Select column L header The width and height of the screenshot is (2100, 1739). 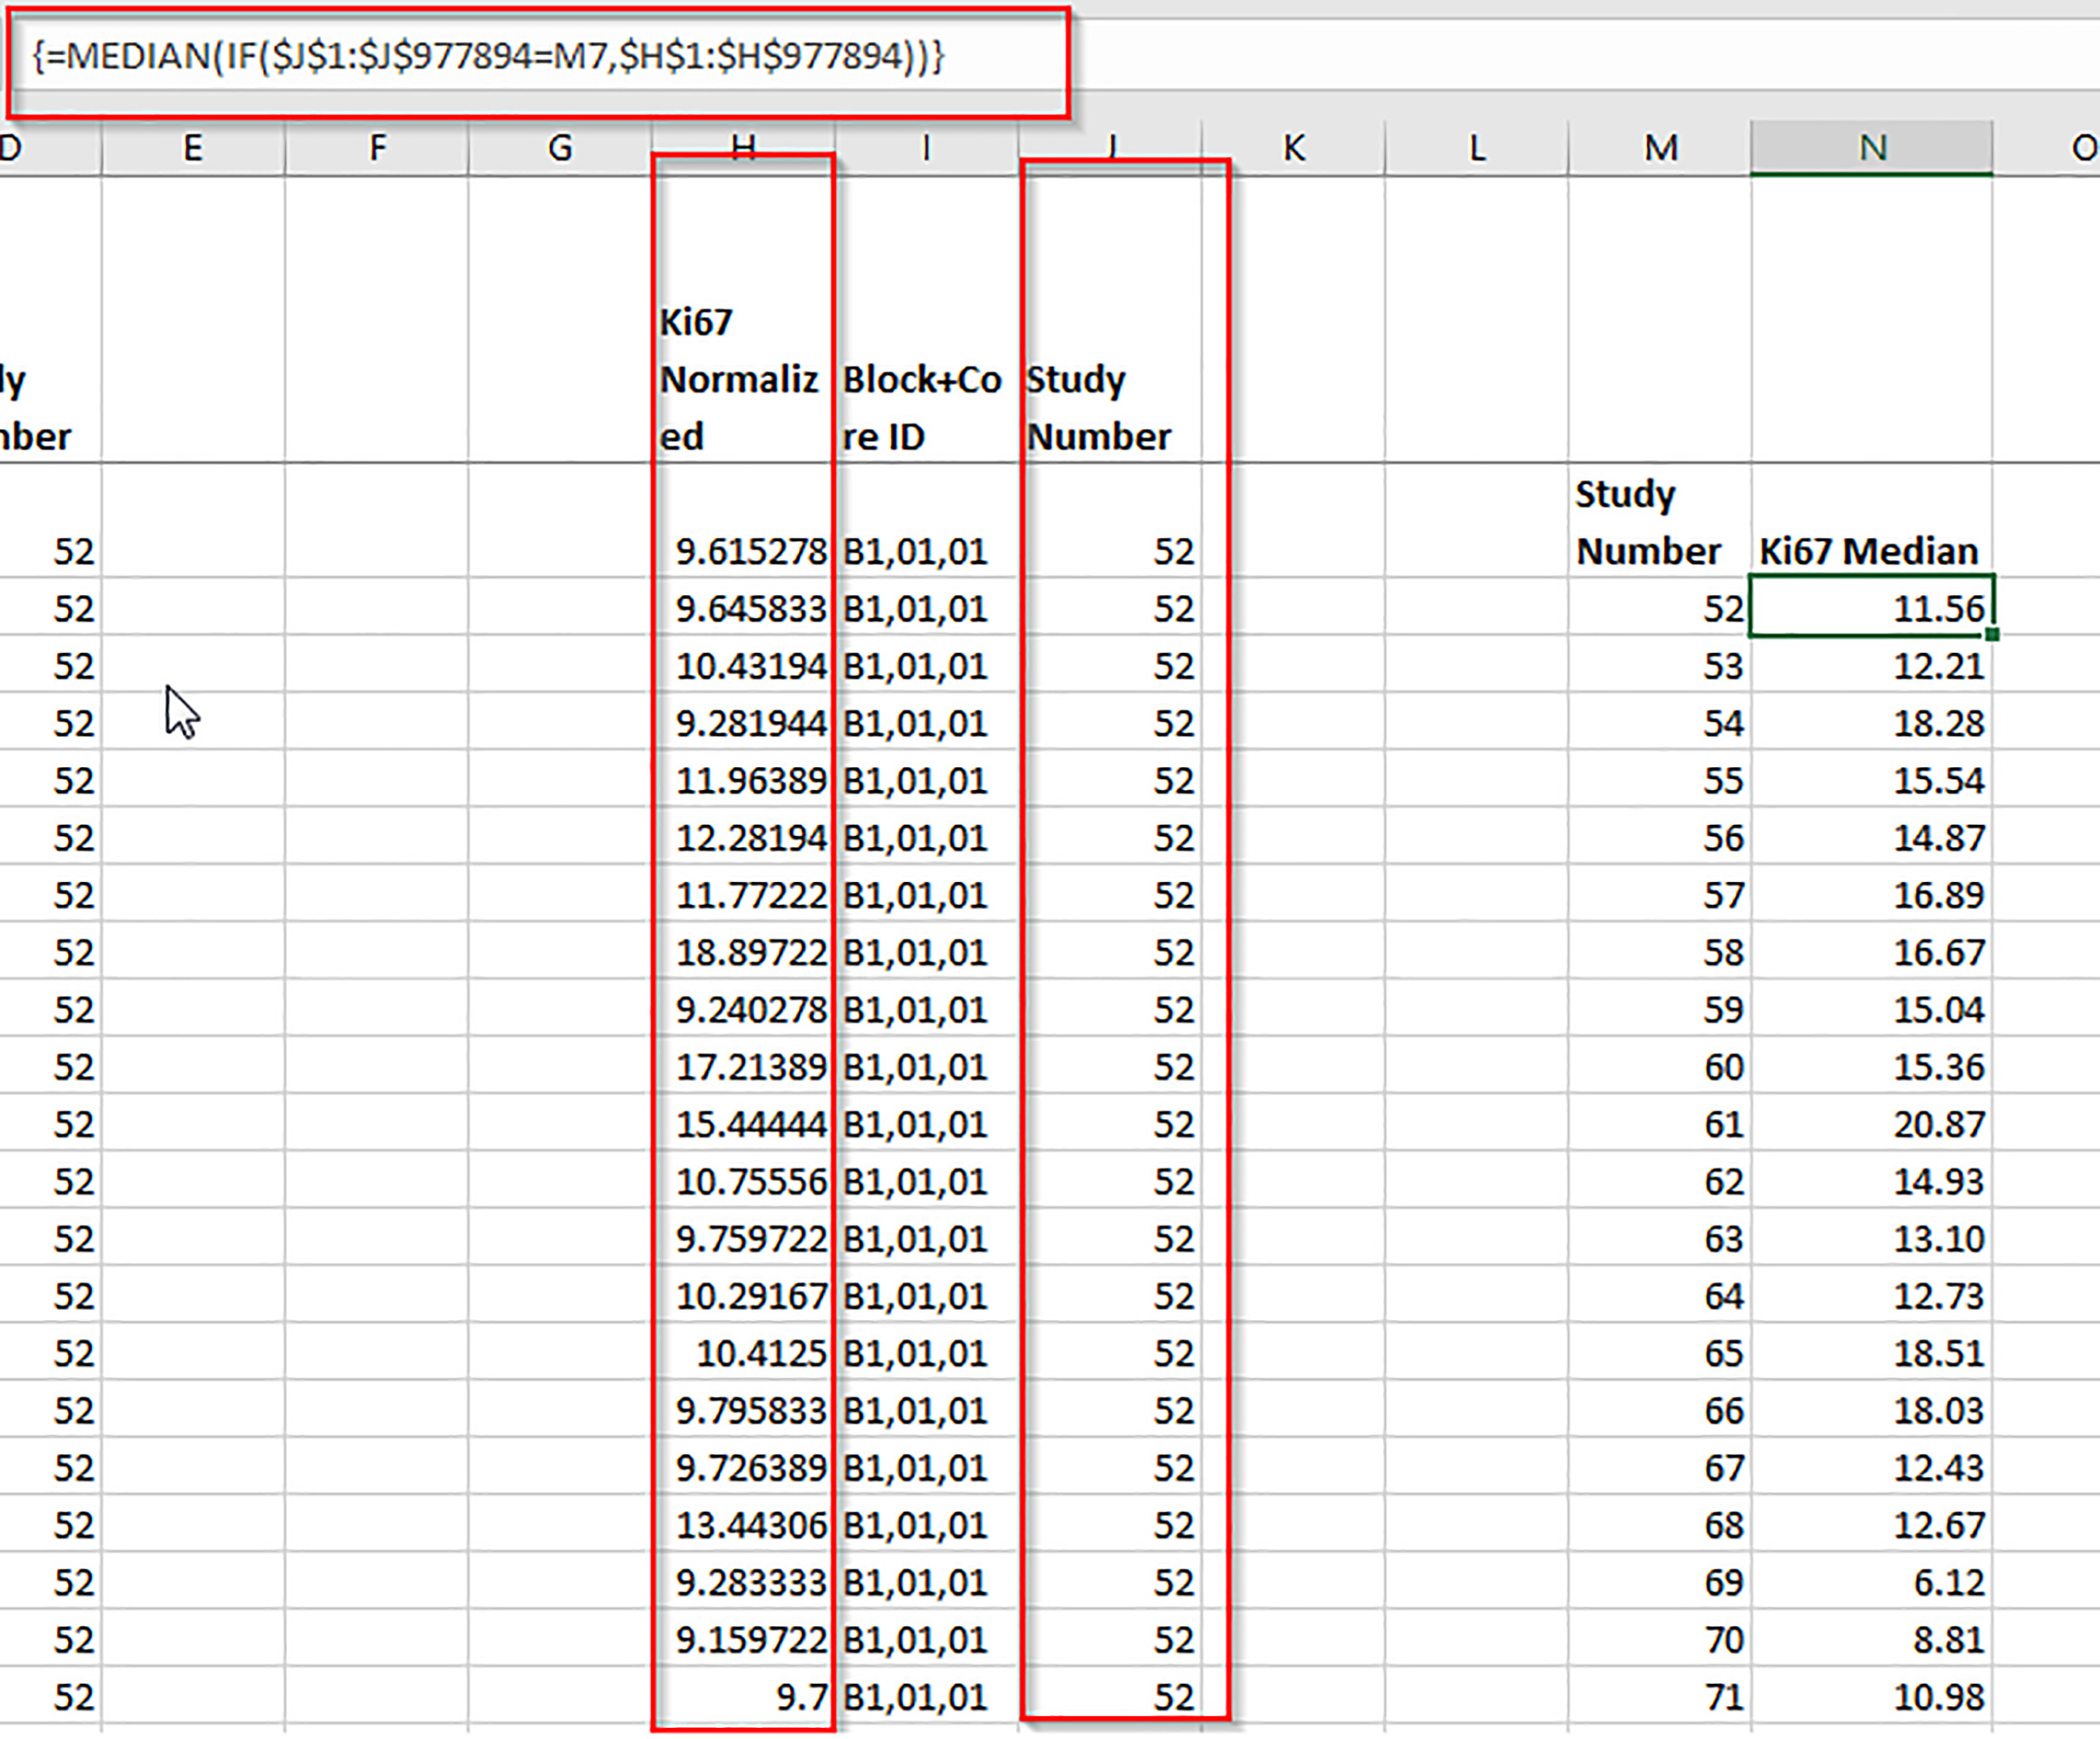point(1476,149)
